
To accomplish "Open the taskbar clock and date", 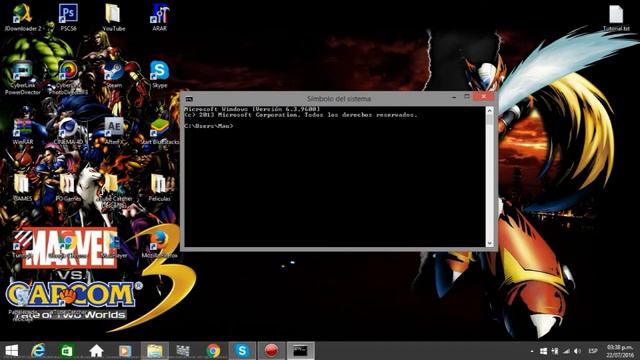I will click(620, 351).
